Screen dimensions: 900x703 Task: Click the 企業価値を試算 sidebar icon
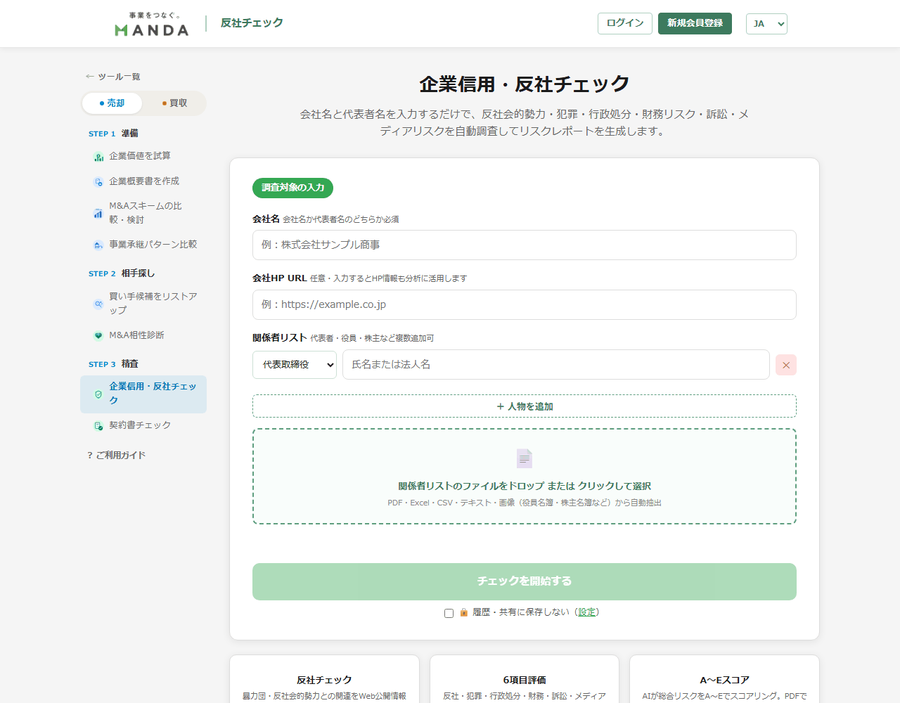(98, 157)
